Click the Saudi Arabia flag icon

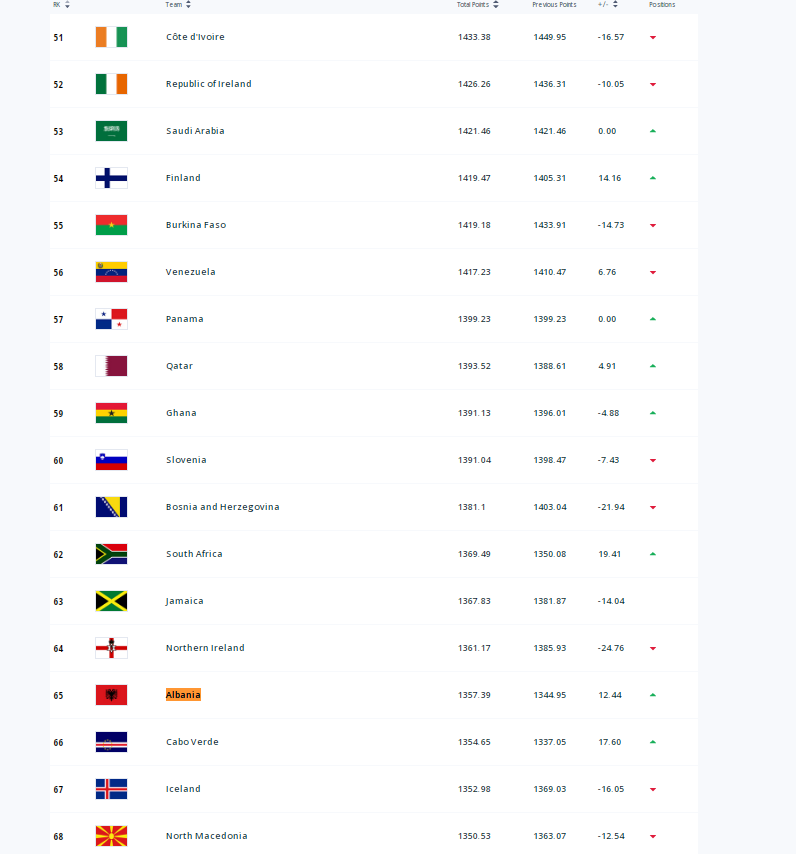coord(111,131)
